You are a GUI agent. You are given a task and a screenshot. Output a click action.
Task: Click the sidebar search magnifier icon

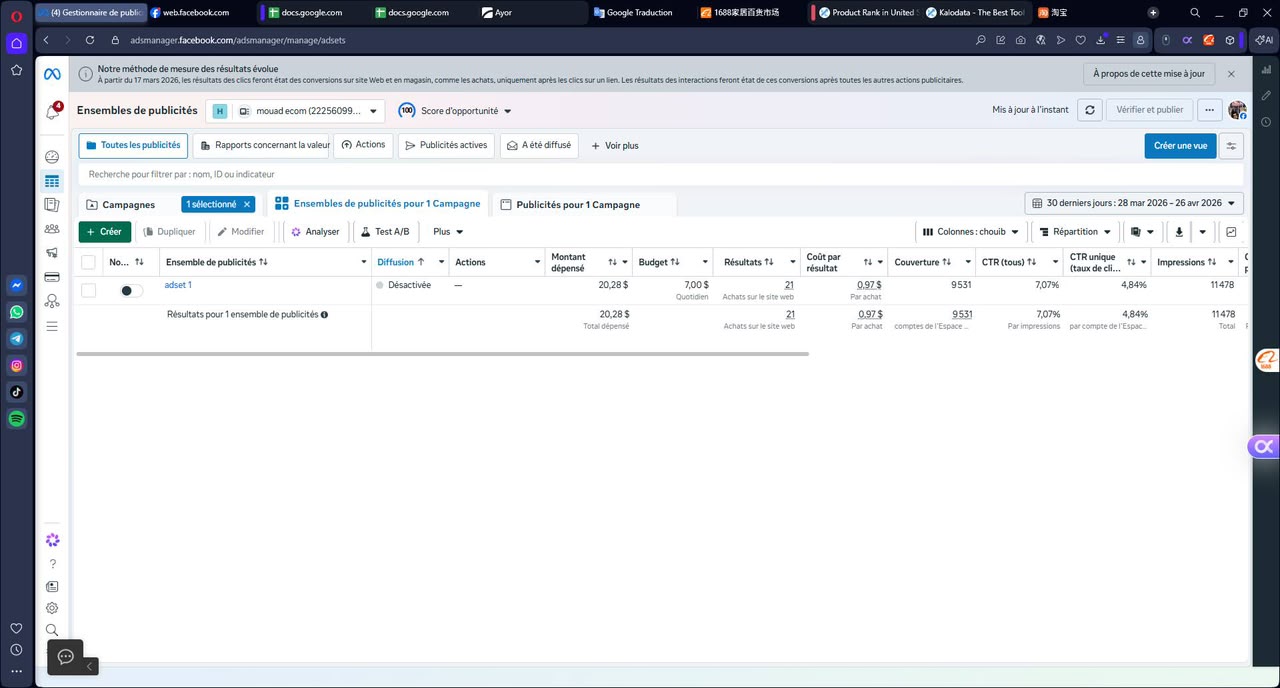coord(52,630)
